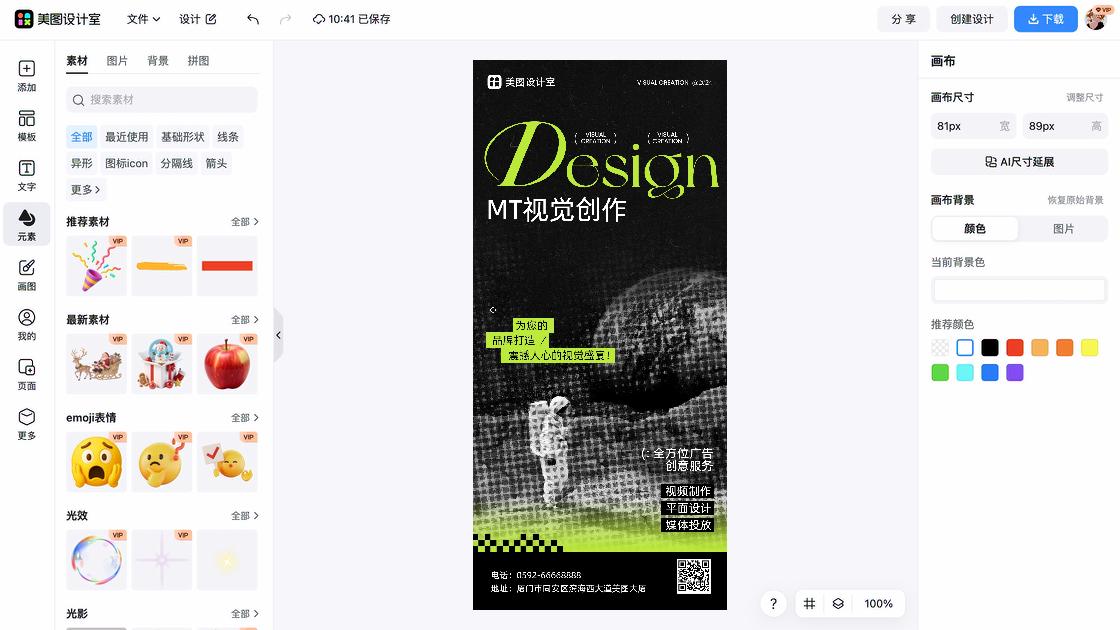Screen dimensions: 1120x630
Task: Open the 添加 (add) sidebar panel
Action: [26, 76]
